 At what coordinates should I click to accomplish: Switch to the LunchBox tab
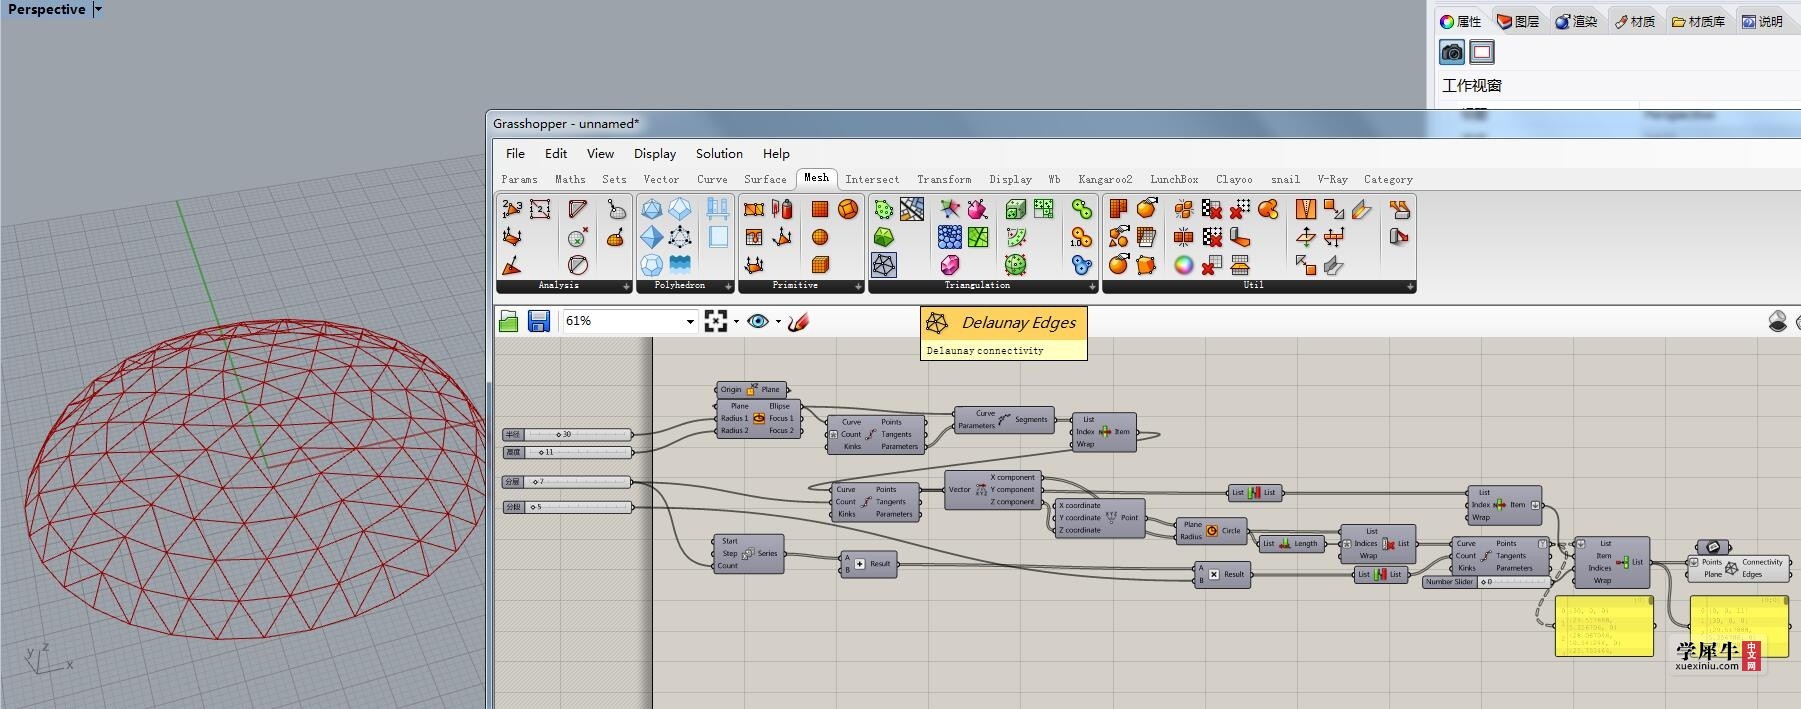(x=1174, y=179)
